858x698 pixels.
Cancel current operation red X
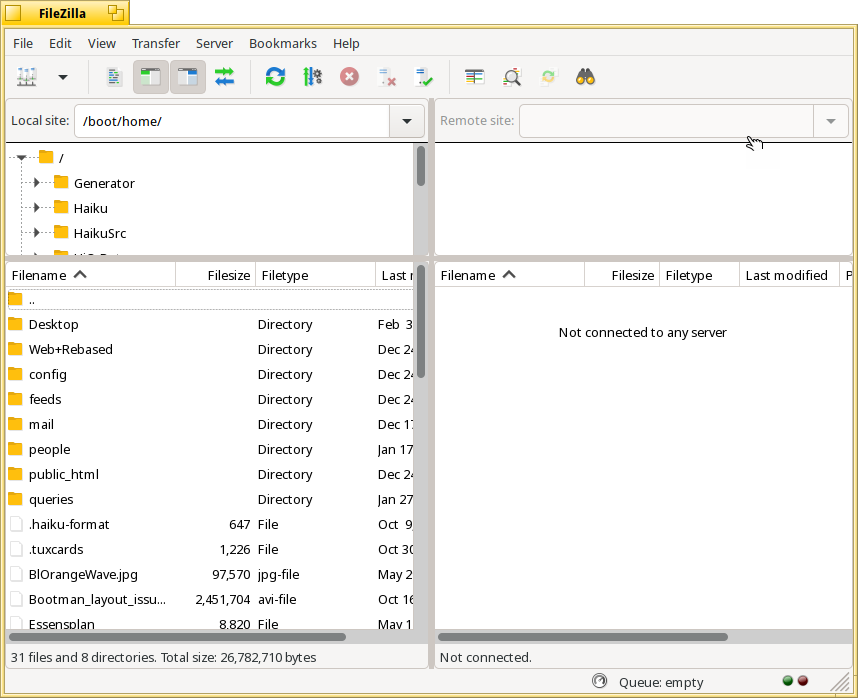349,77
